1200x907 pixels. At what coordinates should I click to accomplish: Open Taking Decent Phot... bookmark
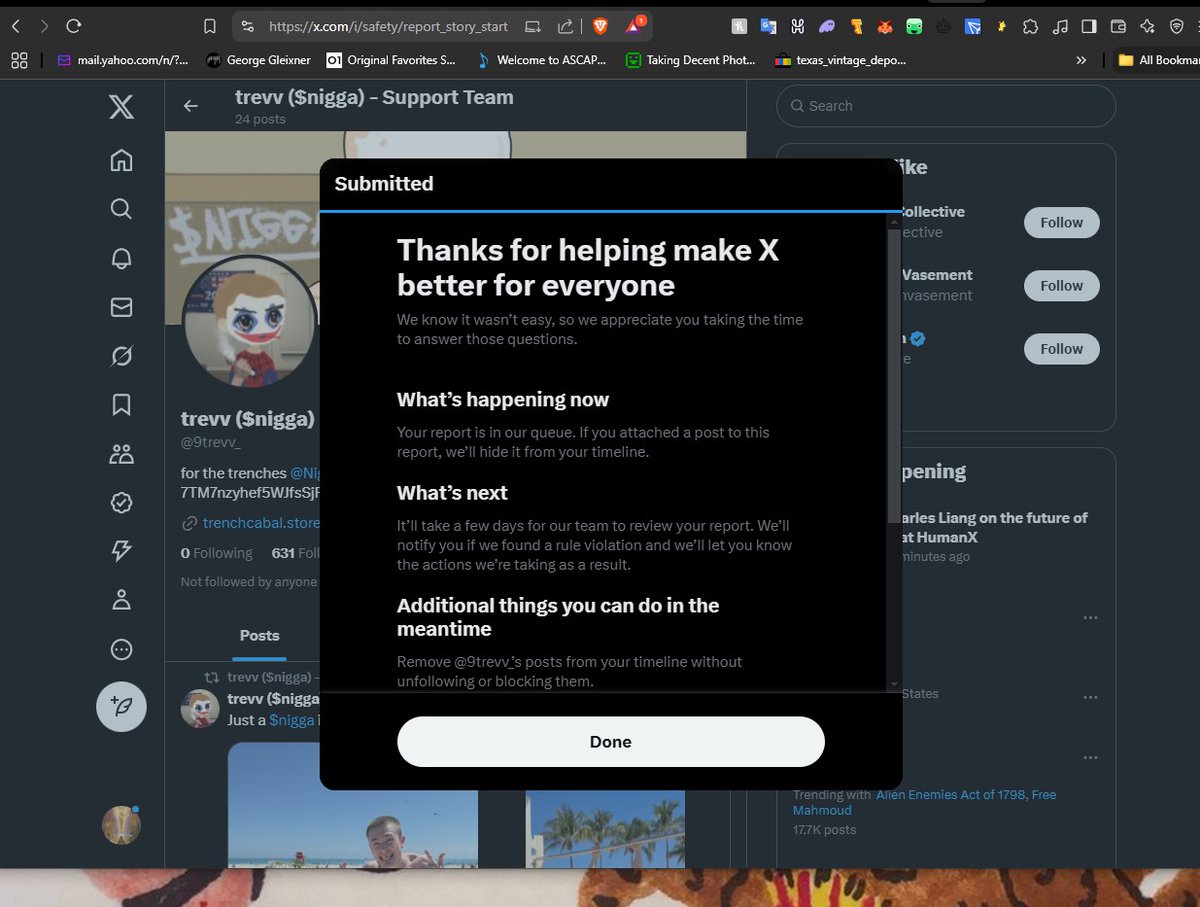[x=691, y=60]
